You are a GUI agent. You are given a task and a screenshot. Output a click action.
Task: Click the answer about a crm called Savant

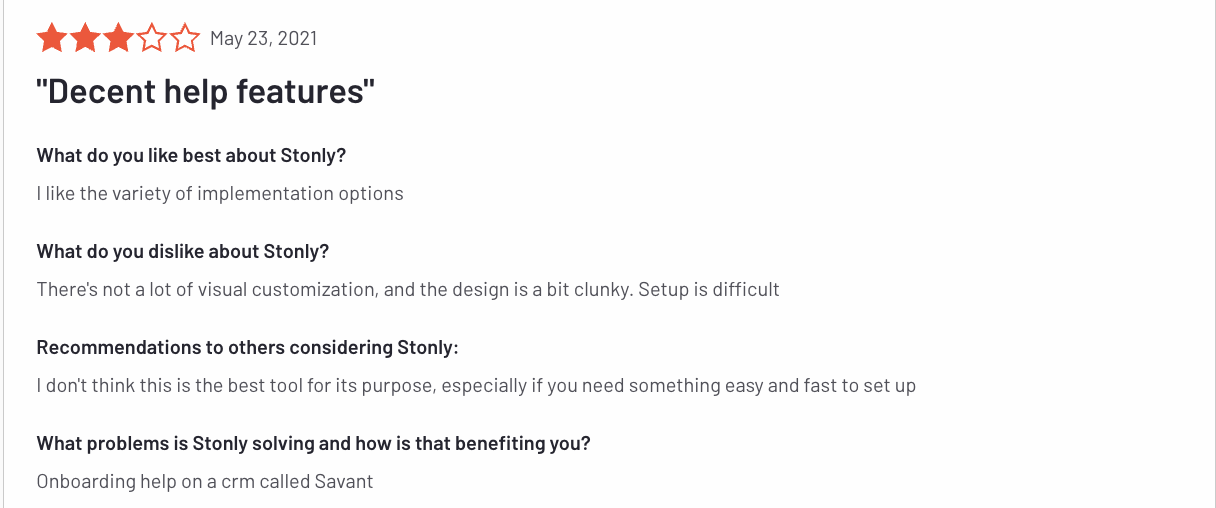click(205, 481)
